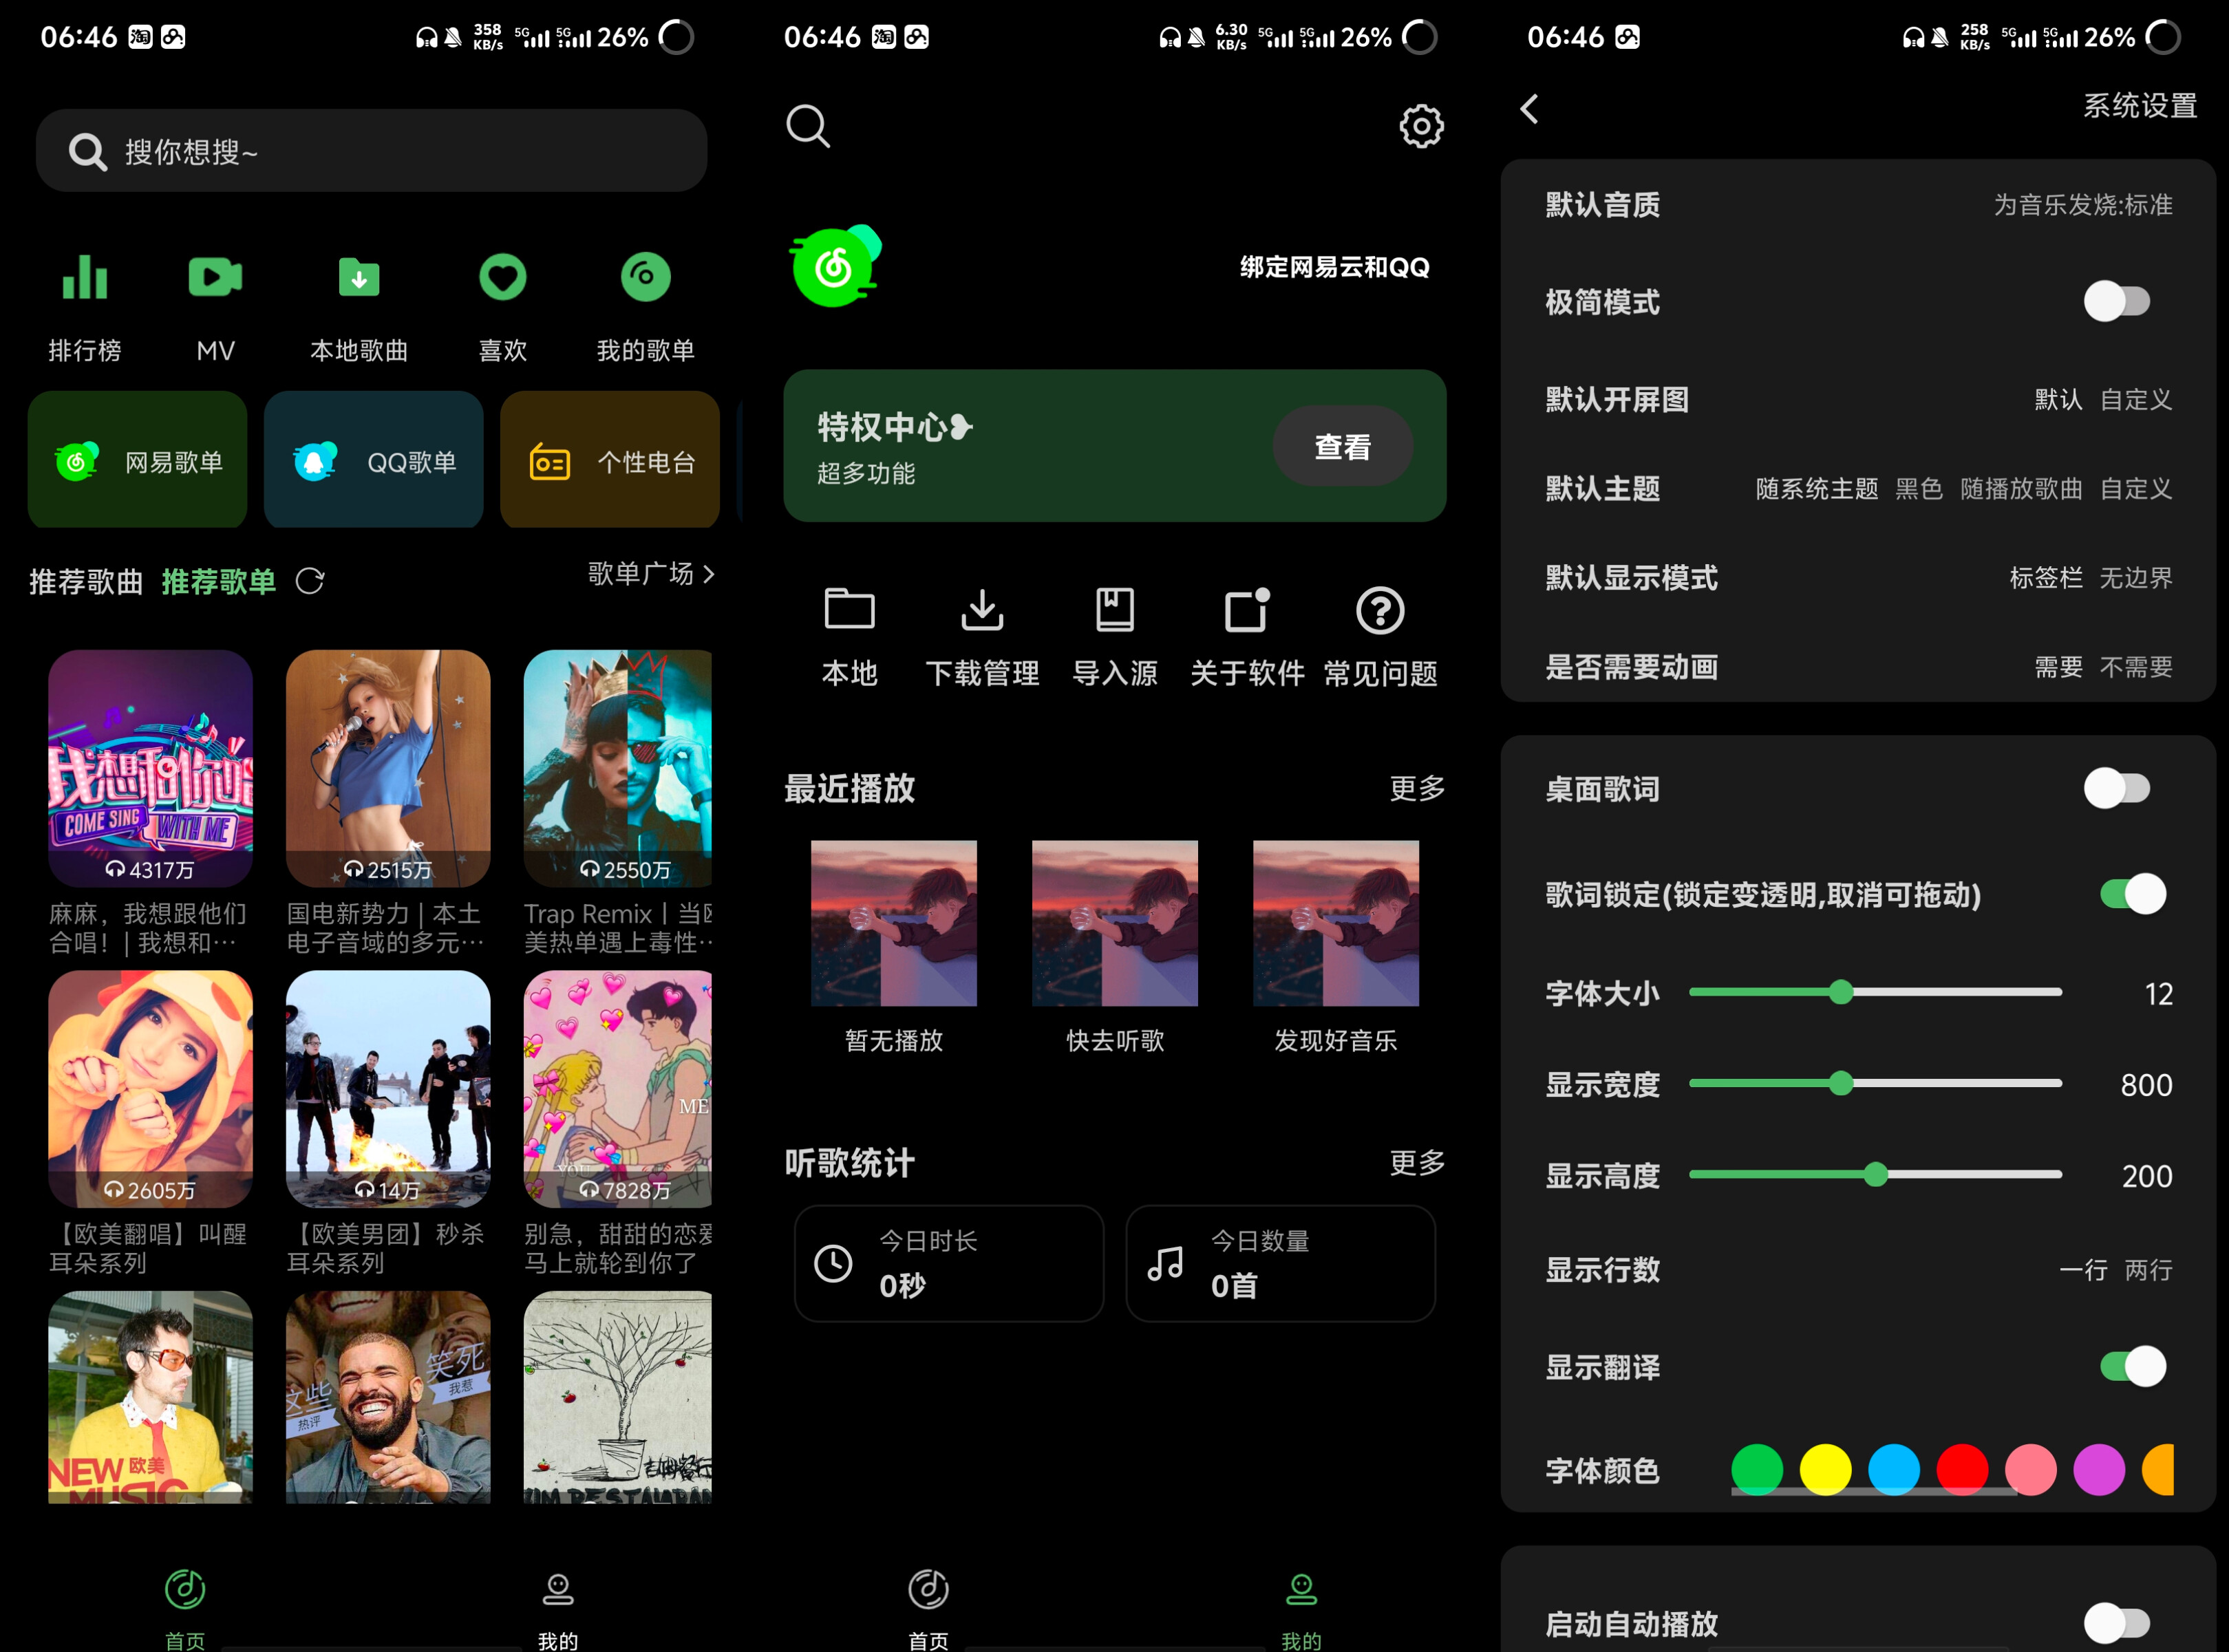Screen dimensions: 2229x1652
Task: Open the settings gear on profile page
Action: click(1421, 126)
